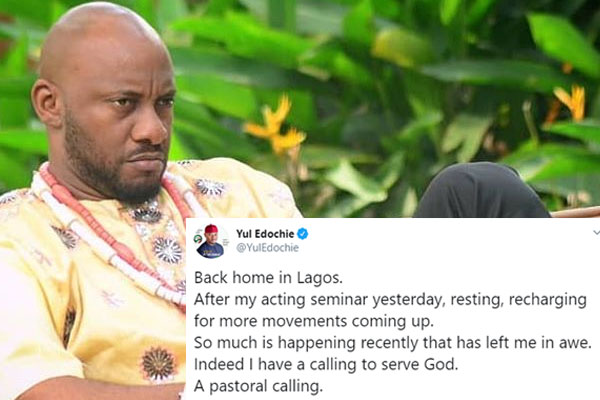Click the "for more movements coming up." text
600x400 pixels.
click(314, 321)
